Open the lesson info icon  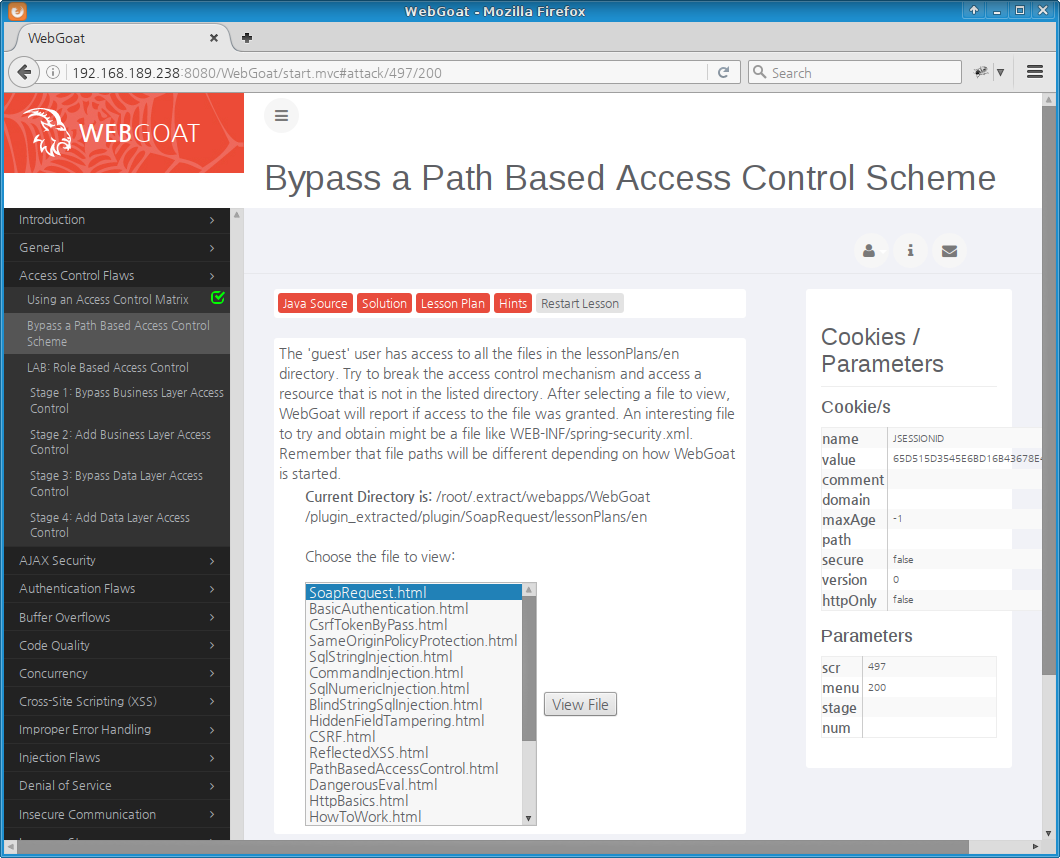[x=910, y=251]
